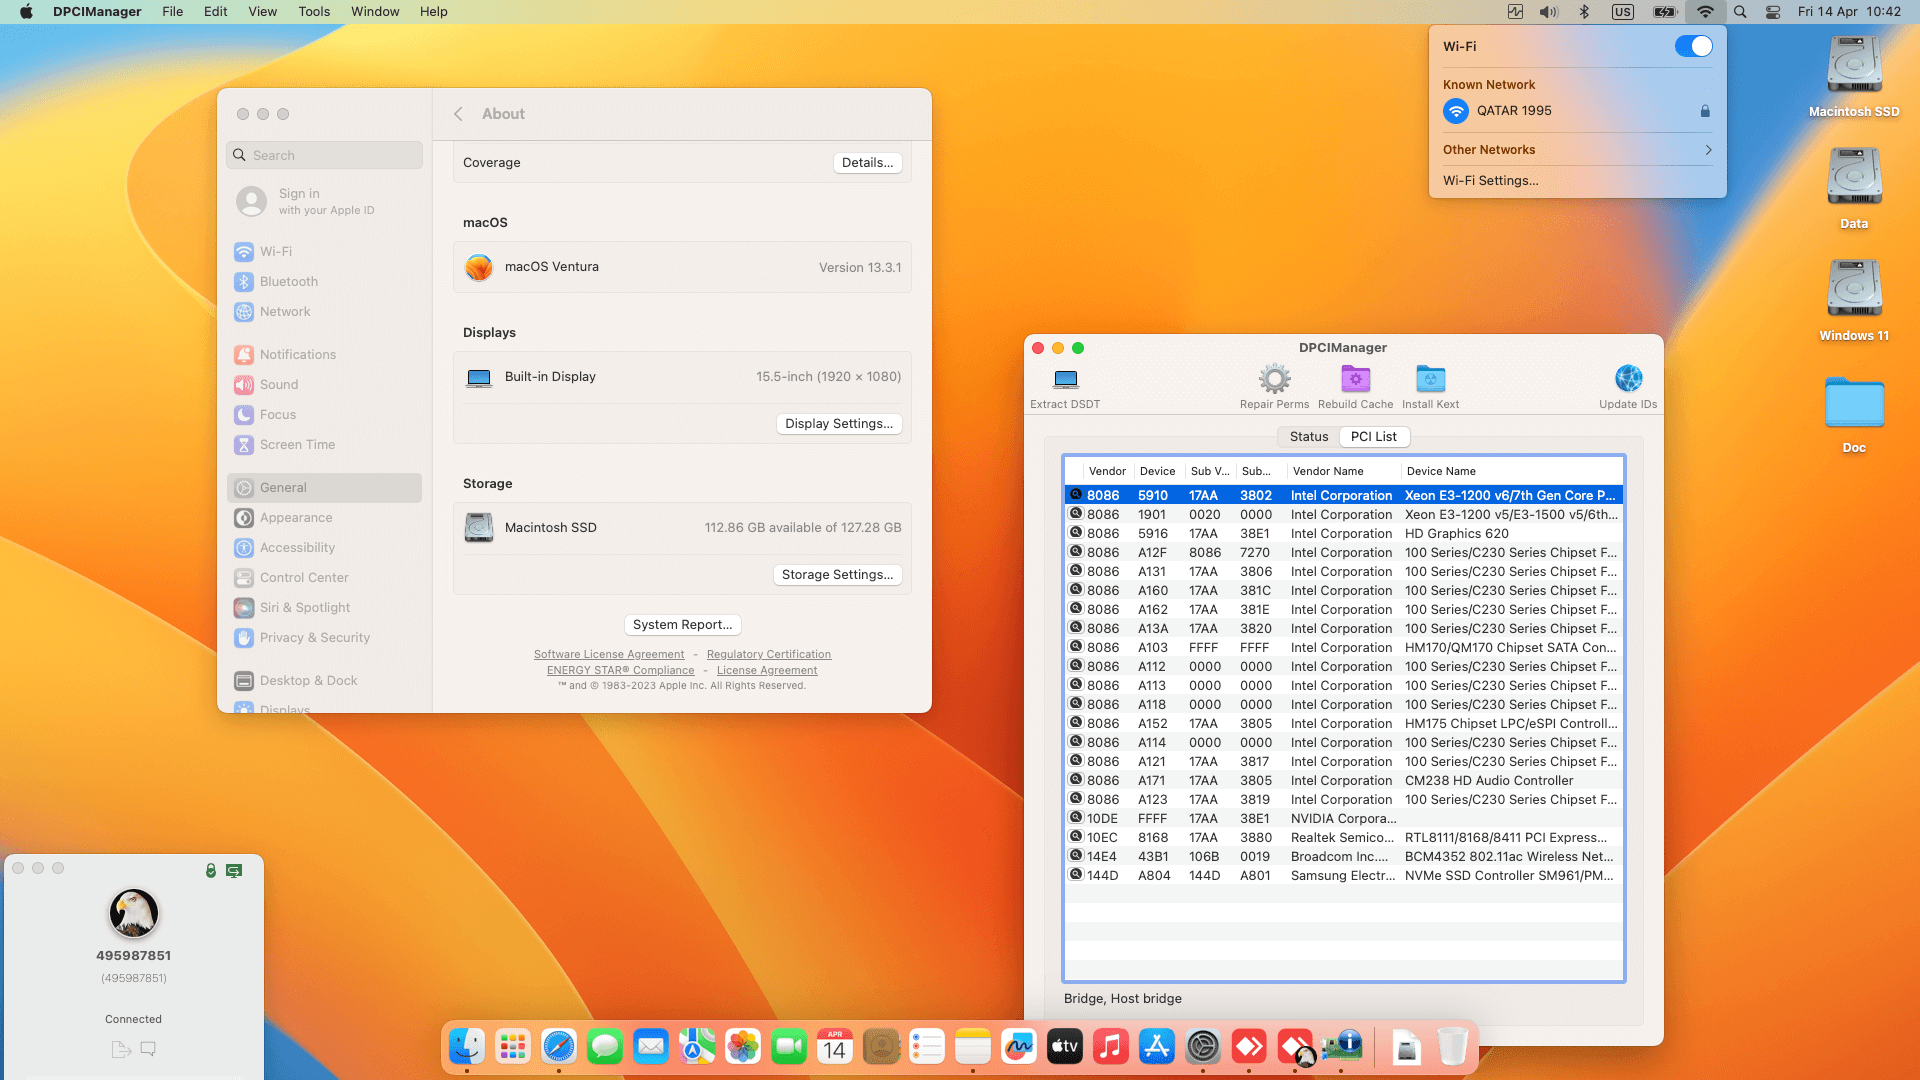1920x1080 pixels.
Task: Click the Repair Perms gear icon
Action: [1274, 380]
